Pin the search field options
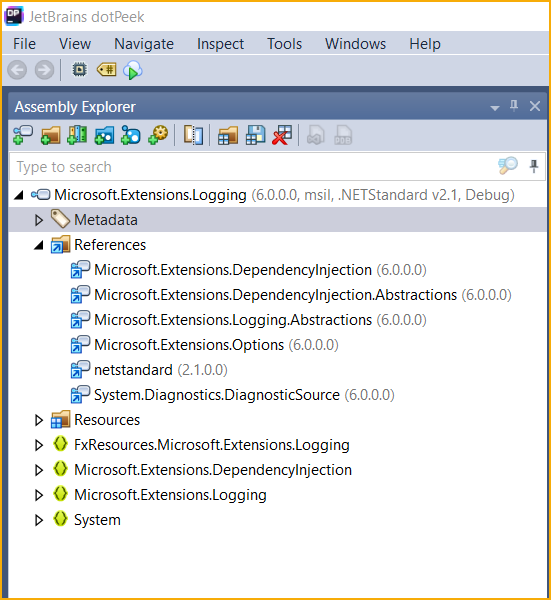 [x=534, y=166]
